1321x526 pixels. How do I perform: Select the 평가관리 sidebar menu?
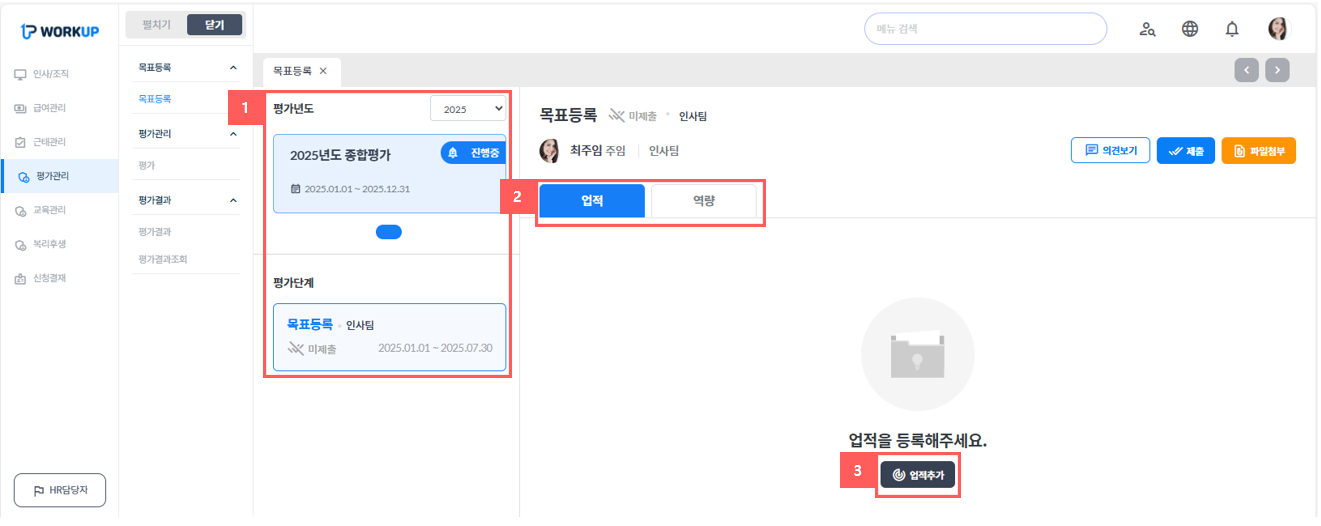(x=58, y=176)
